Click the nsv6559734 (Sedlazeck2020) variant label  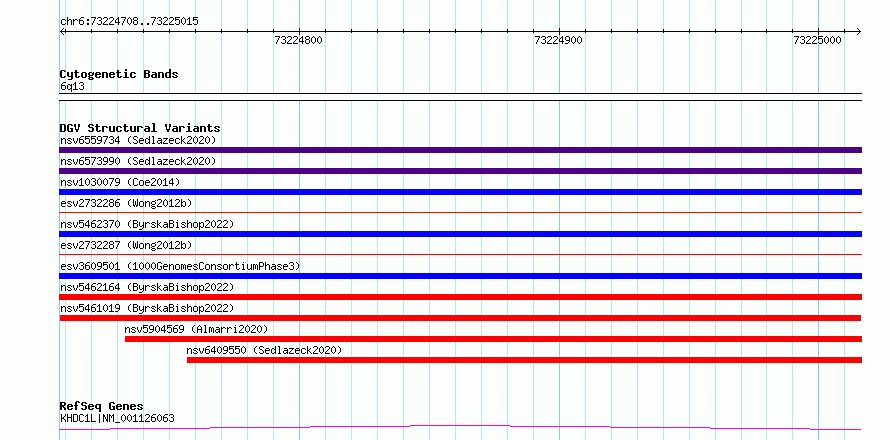click(138, 140)
